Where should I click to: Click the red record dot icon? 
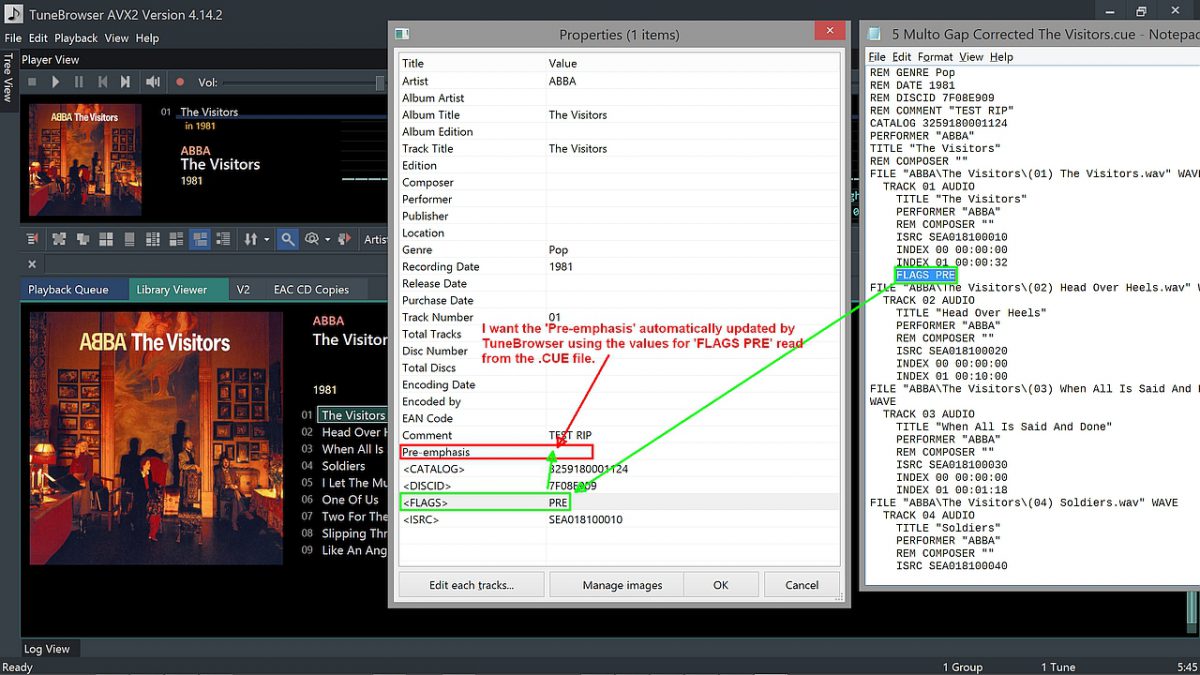click(180, 82)
